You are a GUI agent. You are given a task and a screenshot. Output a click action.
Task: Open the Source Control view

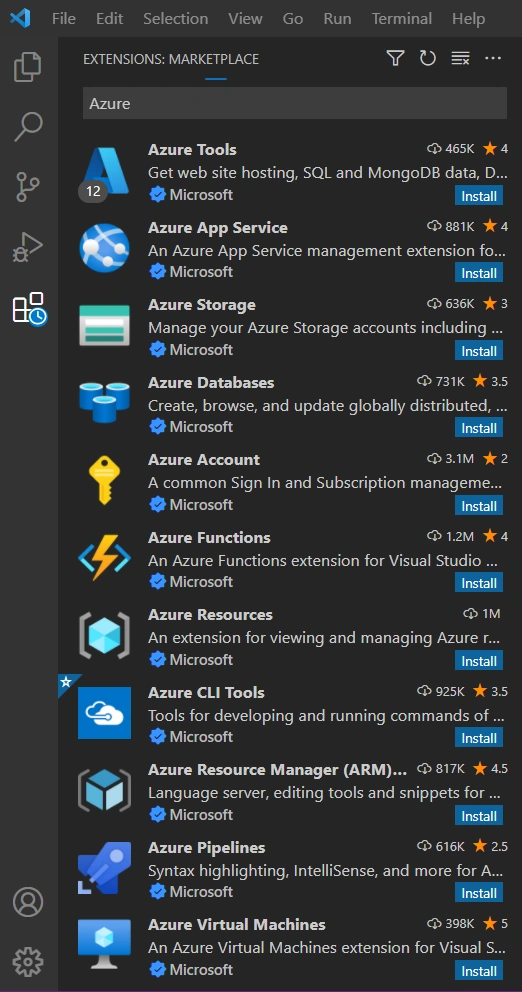(28, 186)
